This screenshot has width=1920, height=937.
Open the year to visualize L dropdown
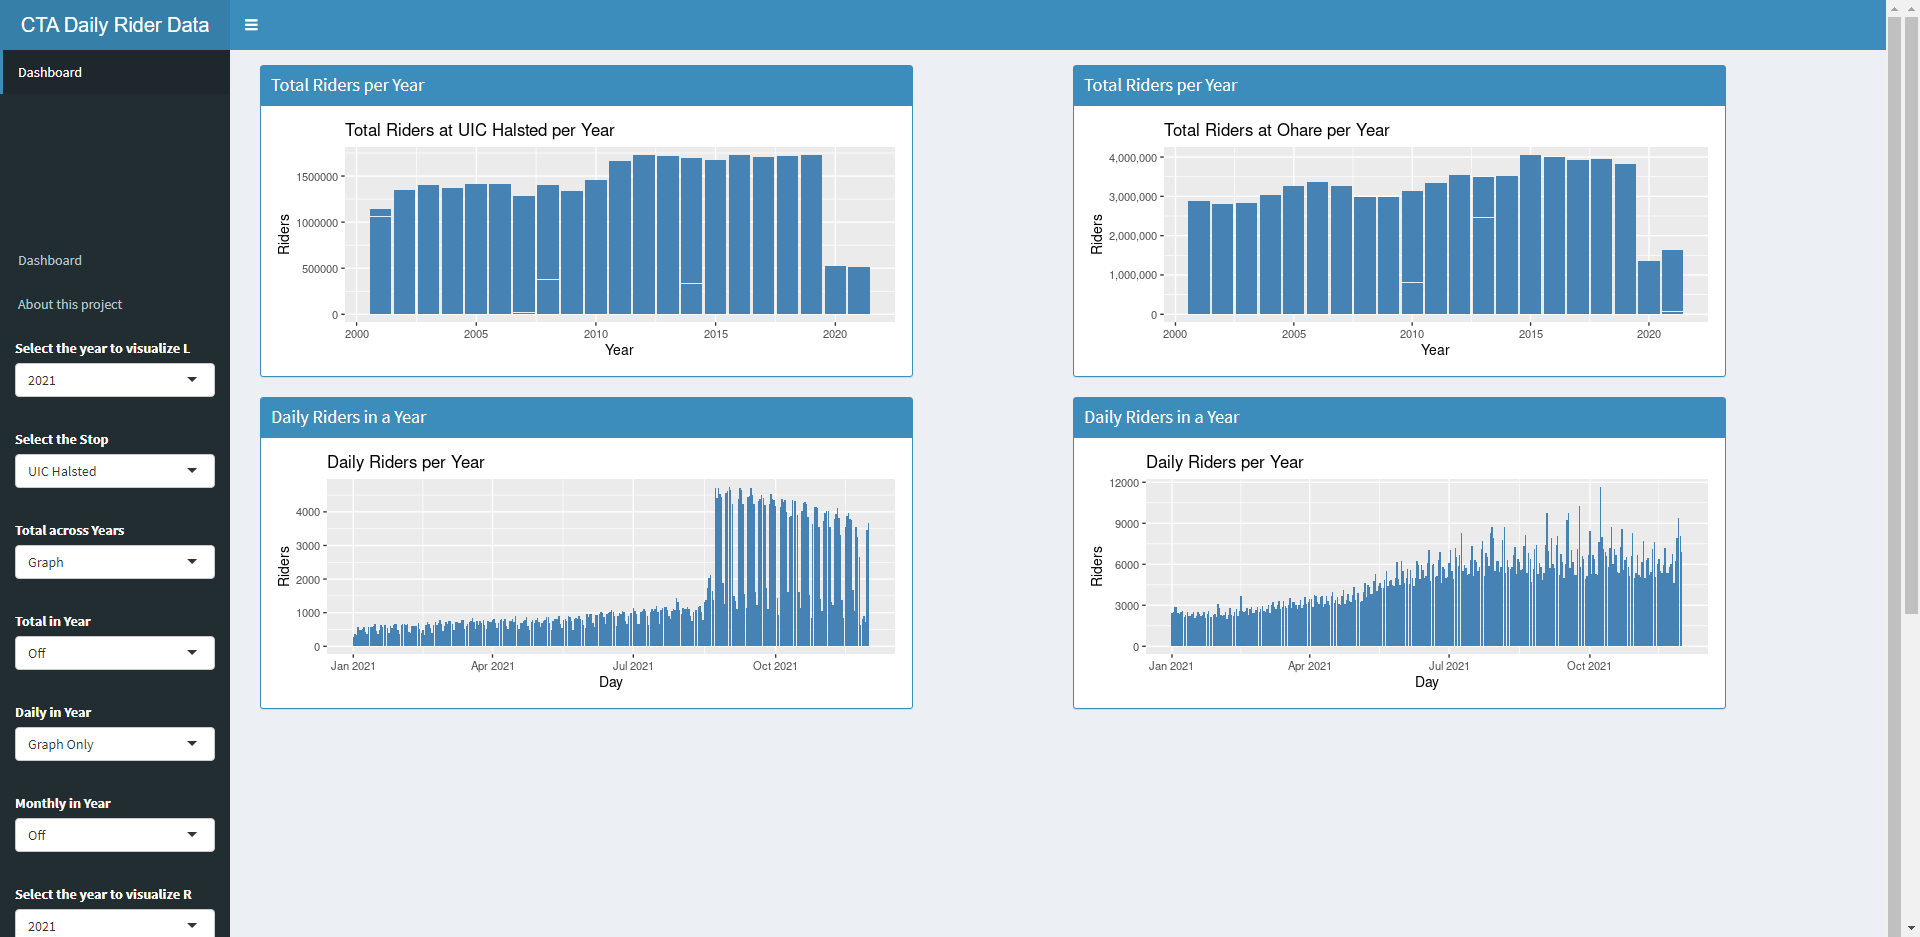pyautogui.click(x=115, y=380)
